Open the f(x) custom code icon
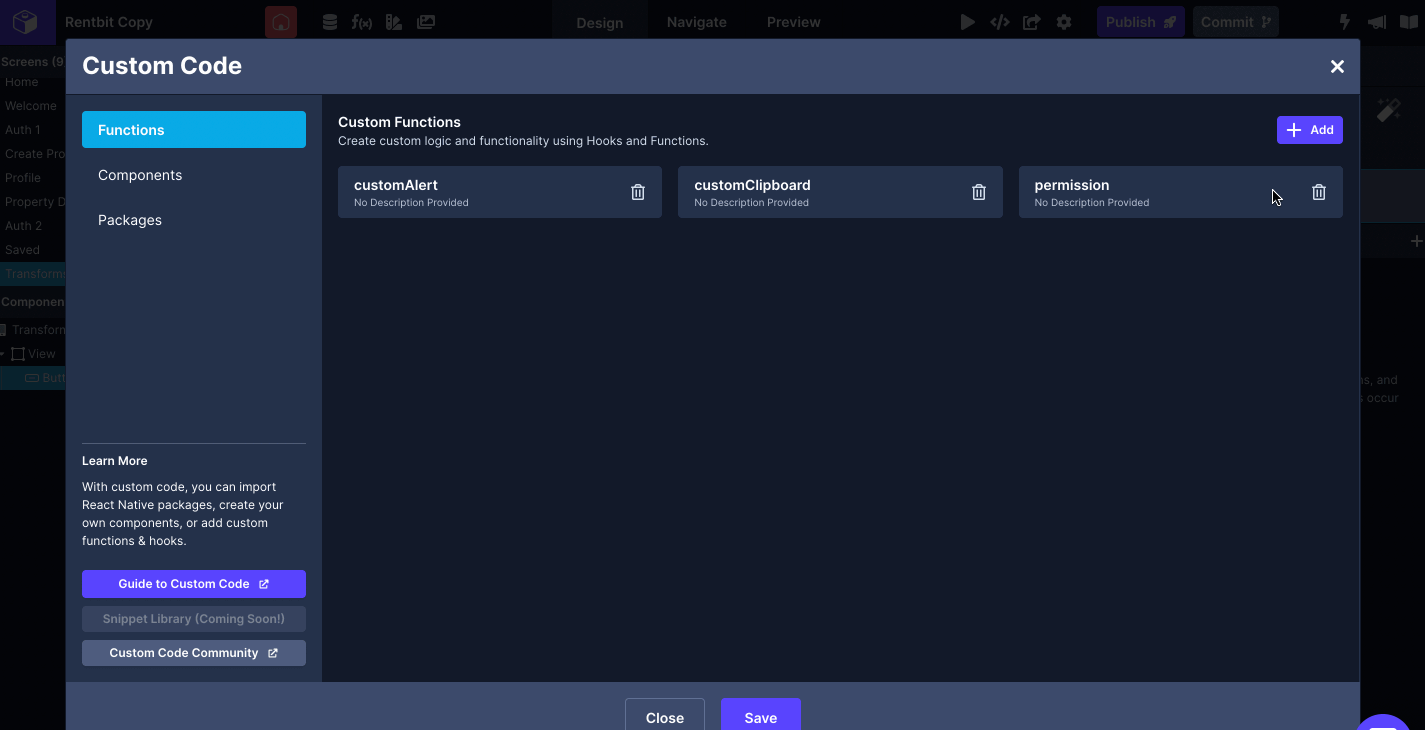1425x730 pixels. coord(362,22)
